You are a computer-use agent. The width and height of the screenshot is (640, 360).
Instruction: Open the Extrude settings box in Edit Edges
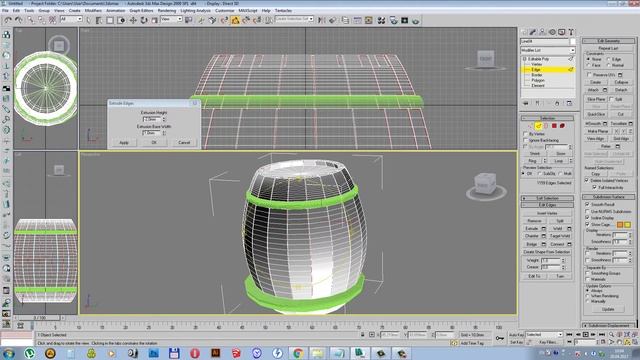click(543, 229)
